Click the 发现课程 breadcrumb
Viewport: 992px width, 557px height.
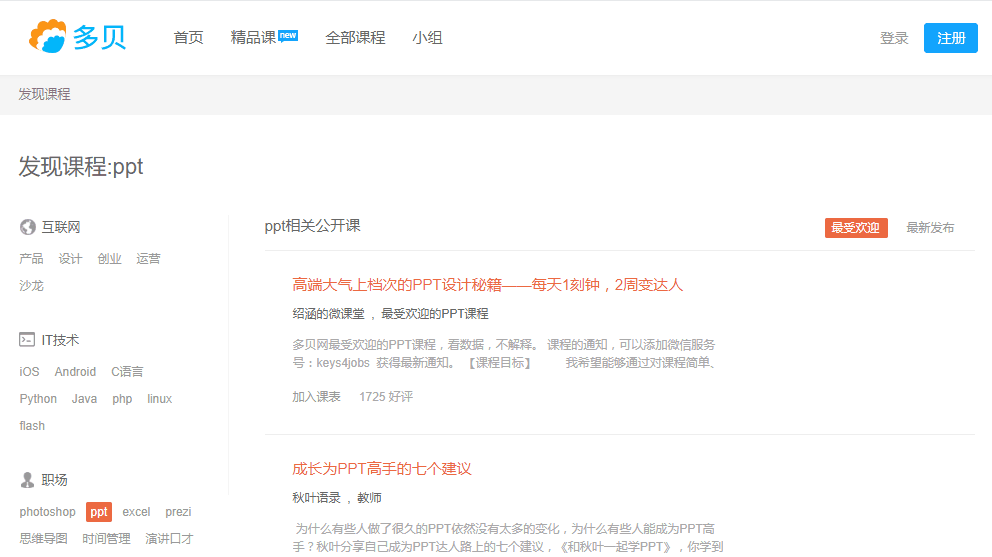coord(44,94)
